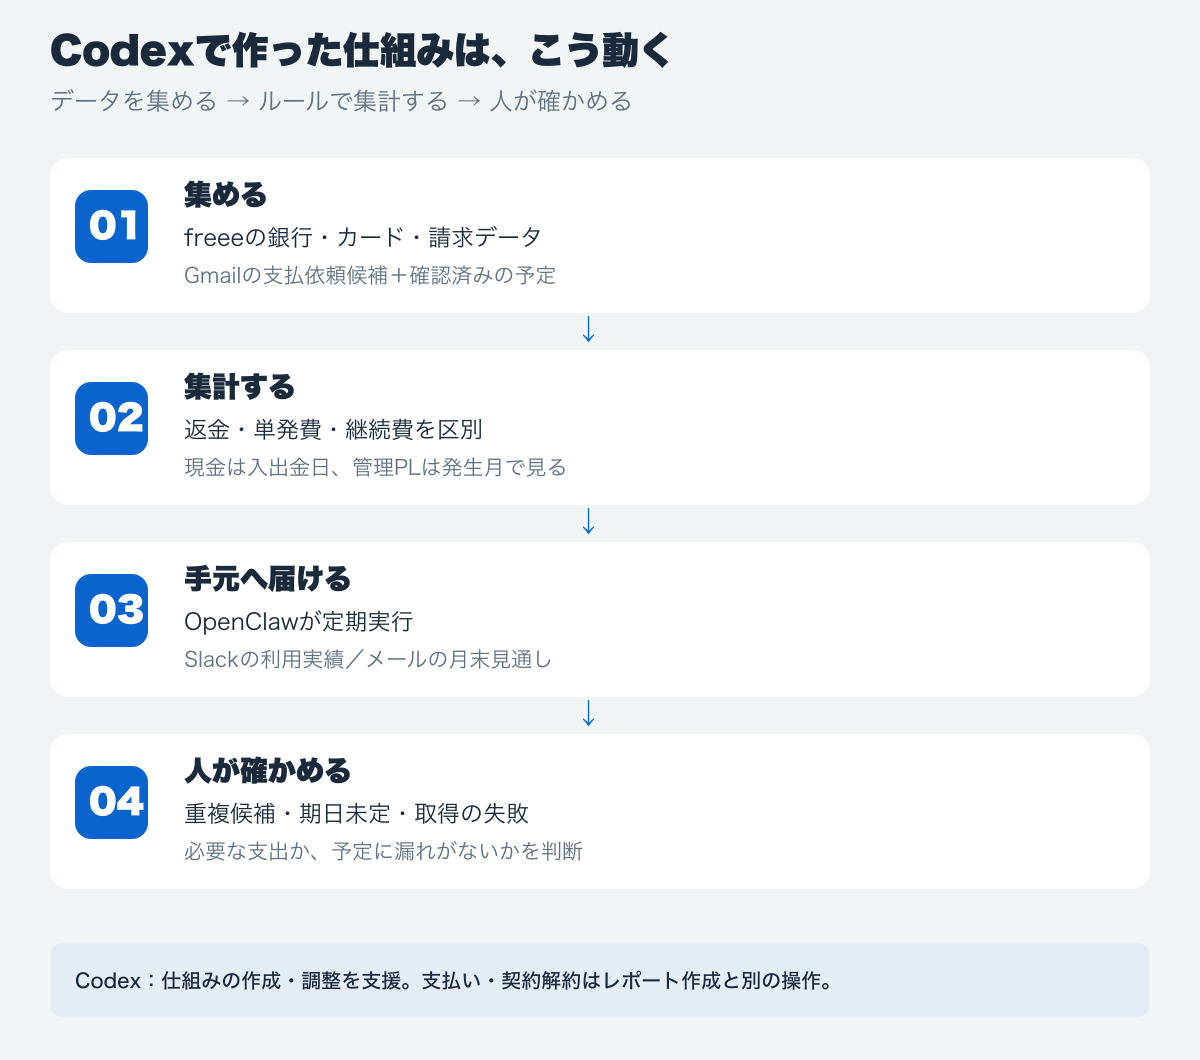This screenshot has width=1200, height=1060.
Task: Click the blue 04 step badge
Action: [x=111, y=802]
